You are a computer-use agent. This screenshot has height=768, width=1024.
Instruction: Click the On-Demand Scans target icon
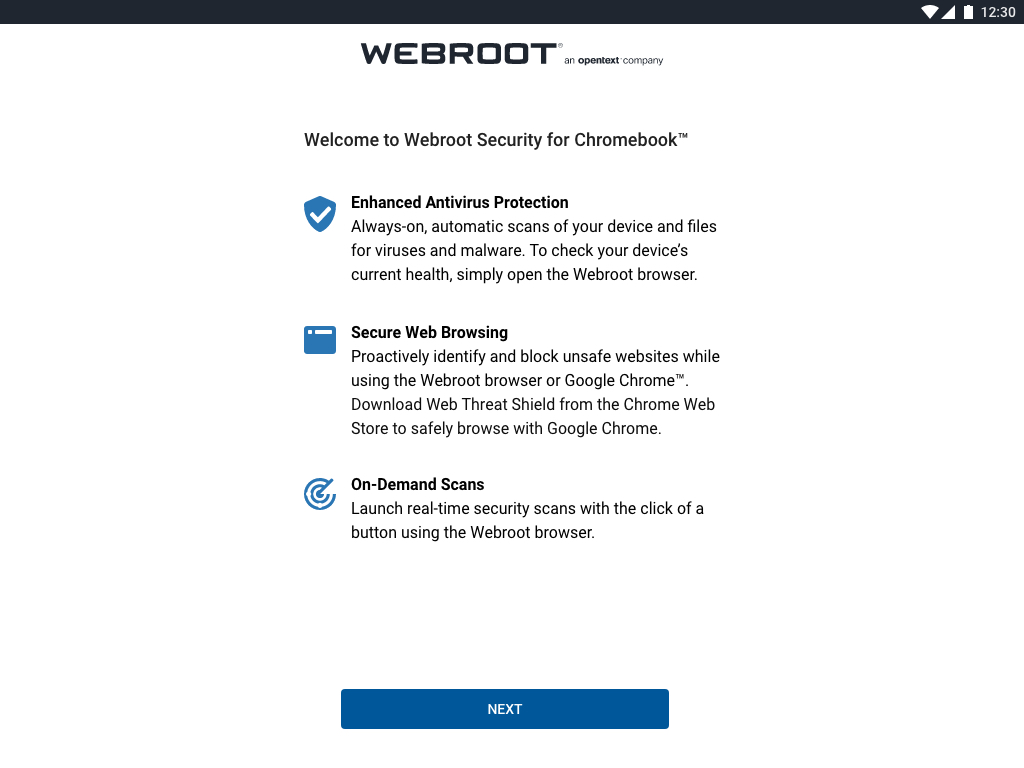[320, 494]
